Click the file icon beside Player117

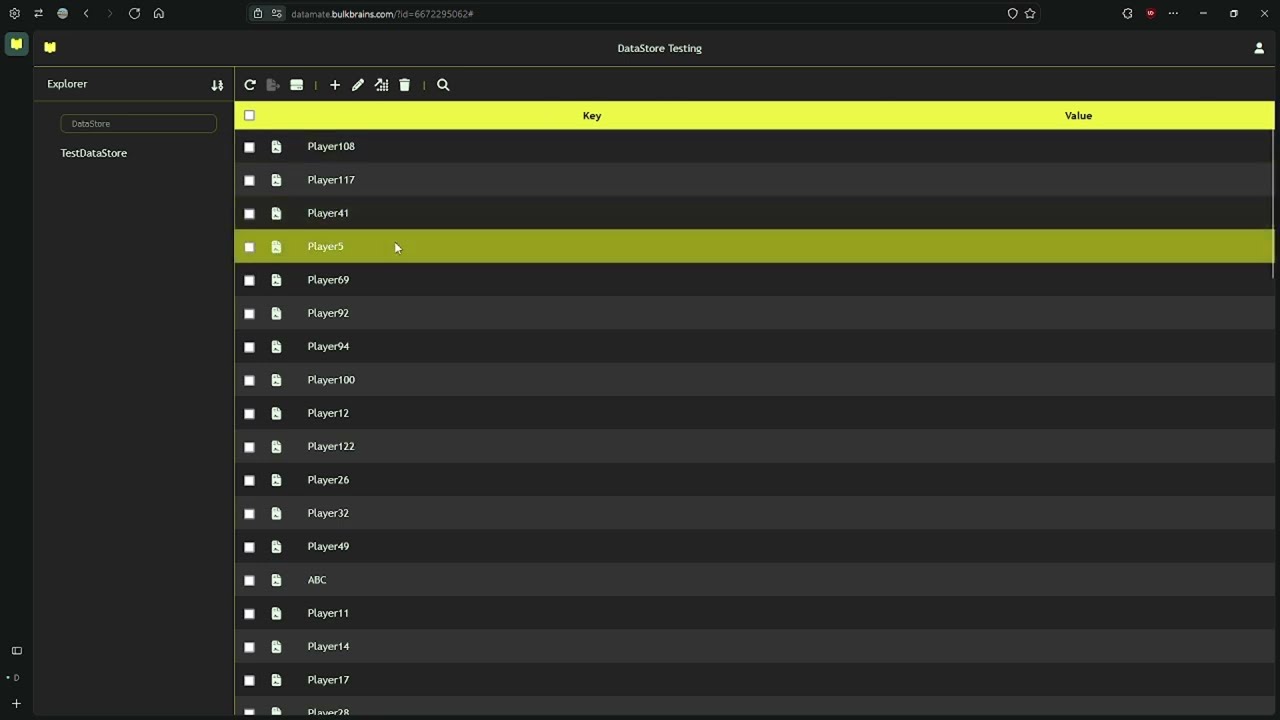[276, 180]
